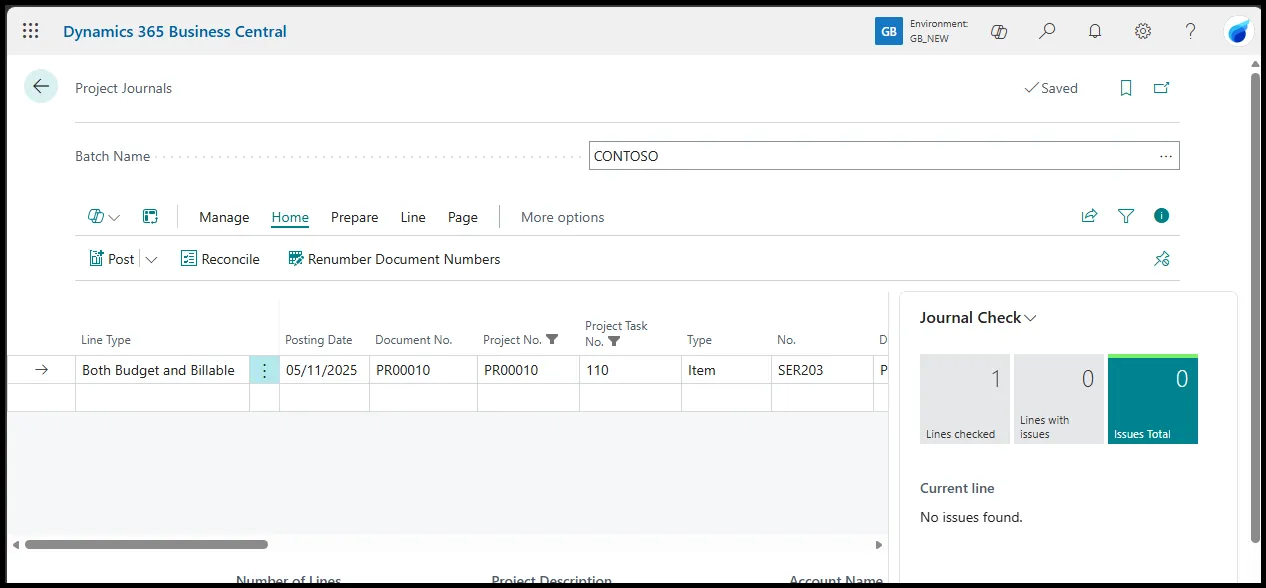Click the 05/11/2025 posting date cell
The image size is (1266, 588).
click(324, 370)
